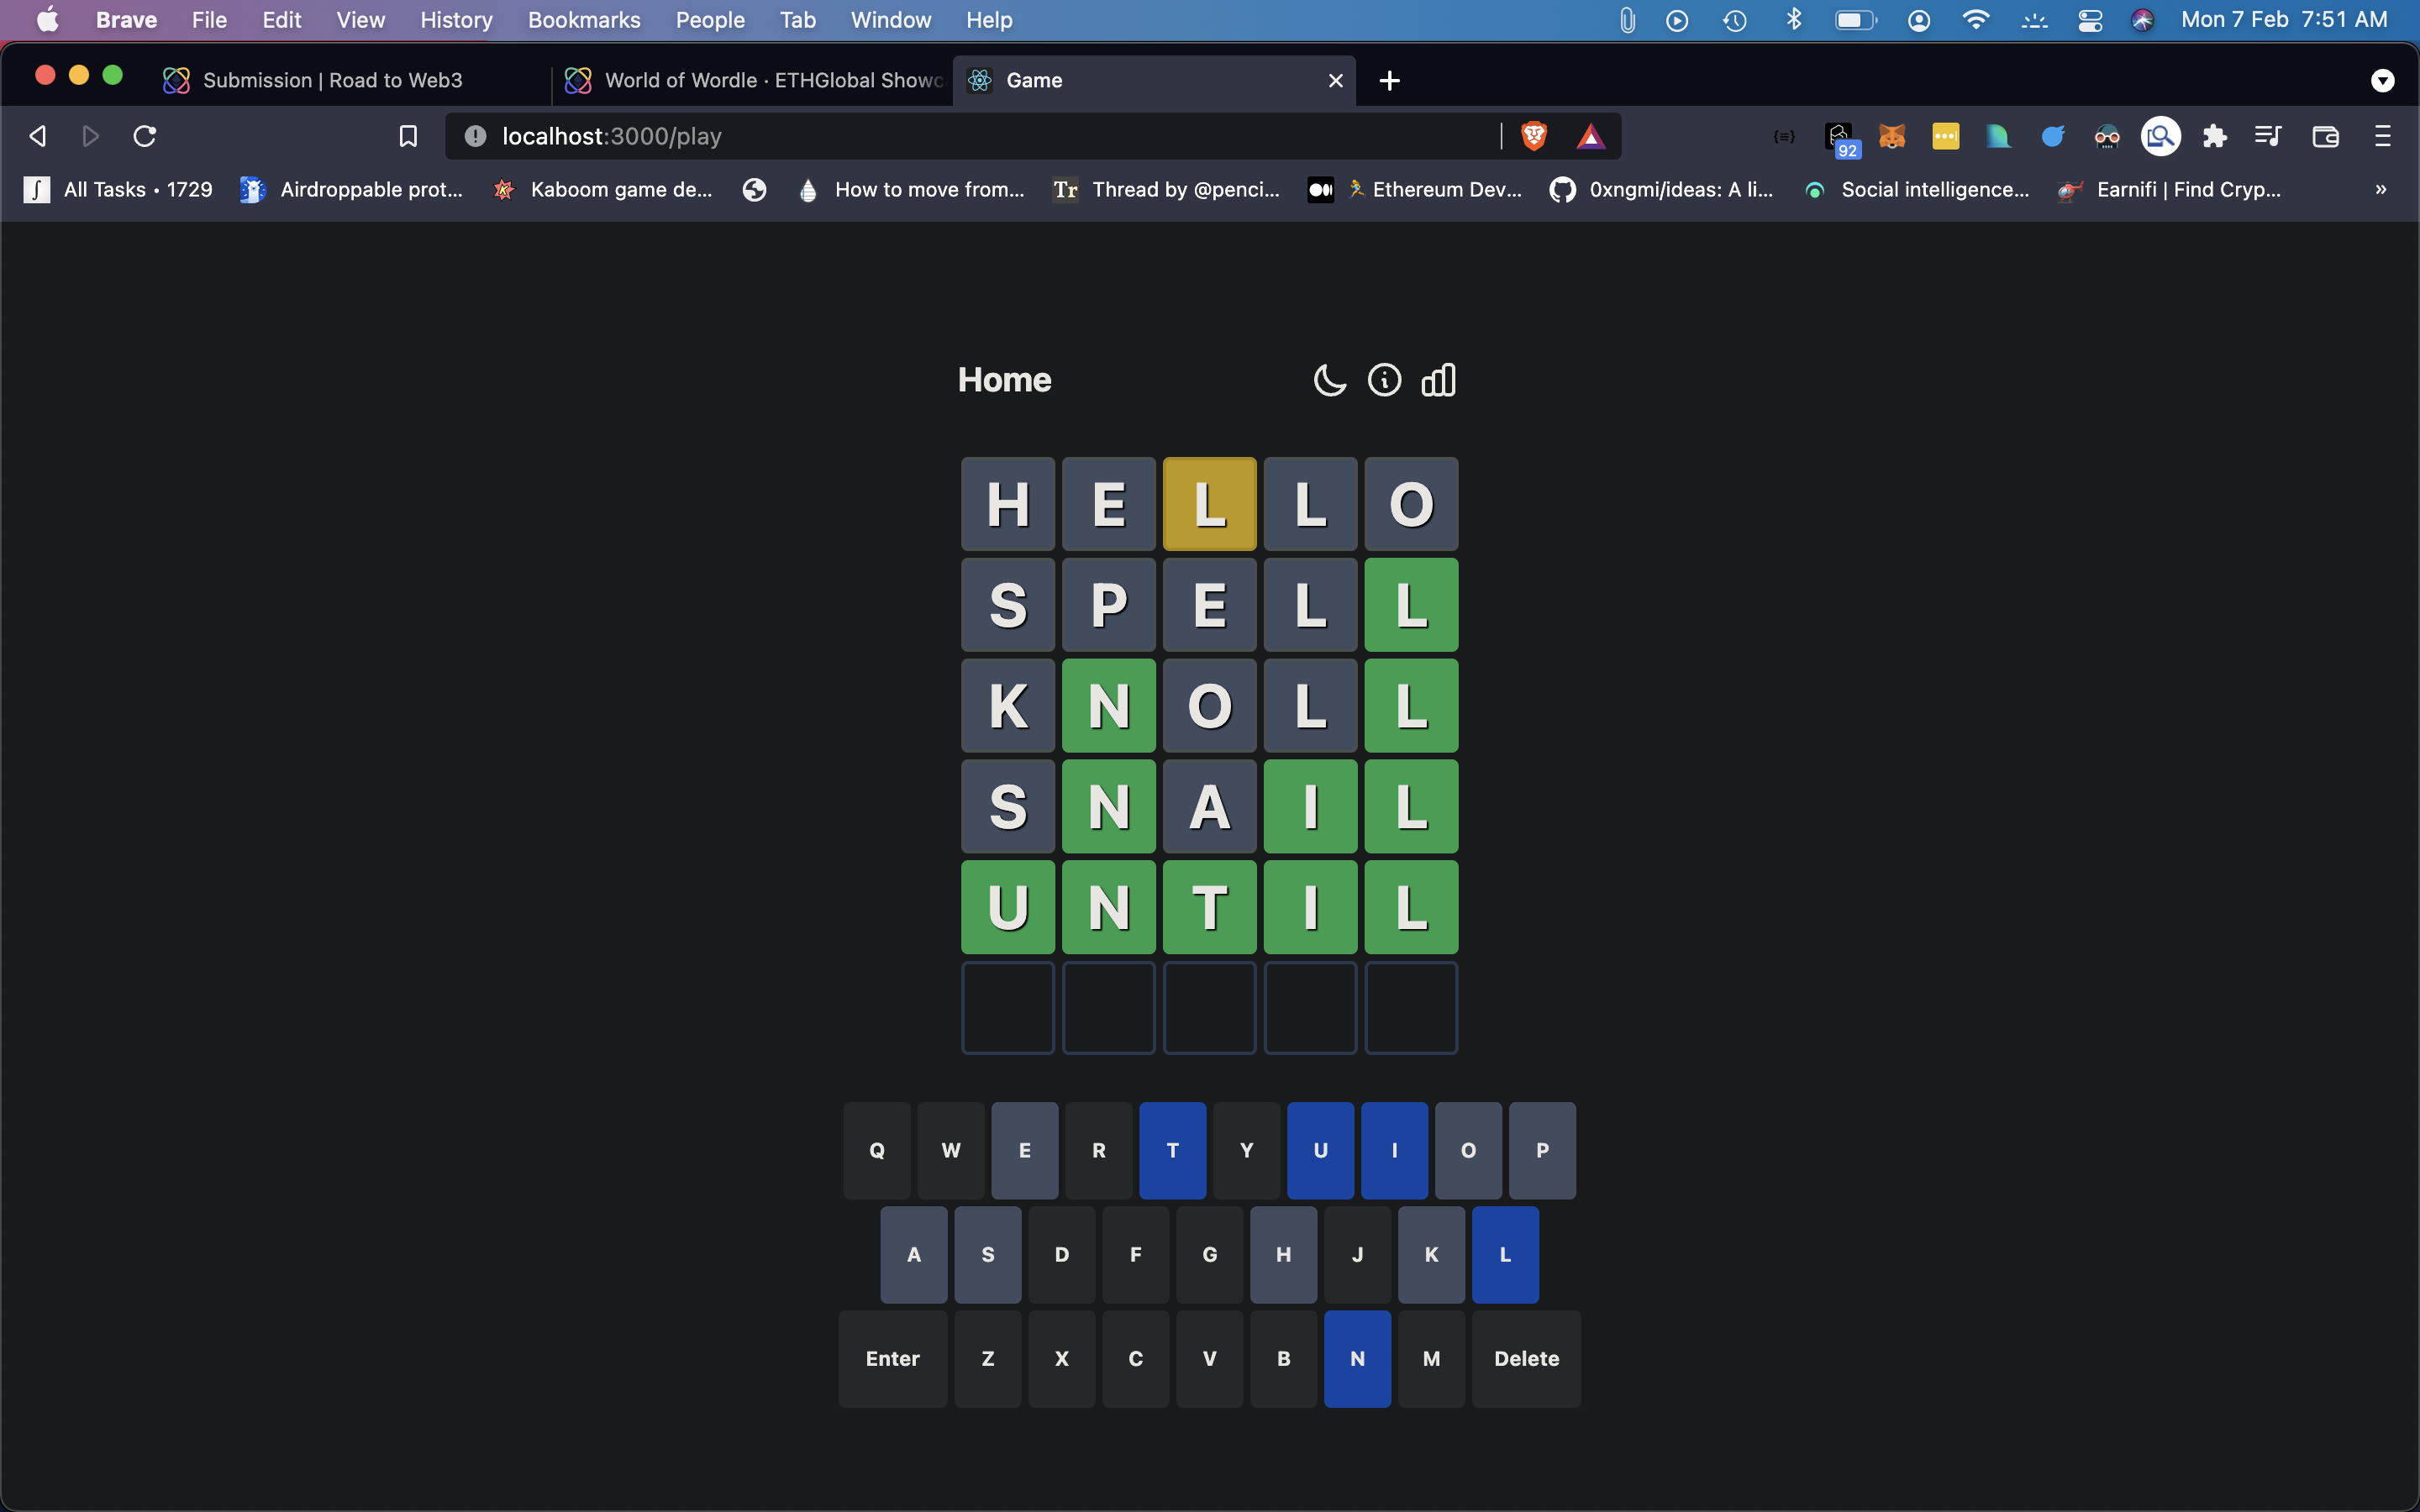
Task: Open Airdroppable prot... bookmark
Action: click(351, 189)
